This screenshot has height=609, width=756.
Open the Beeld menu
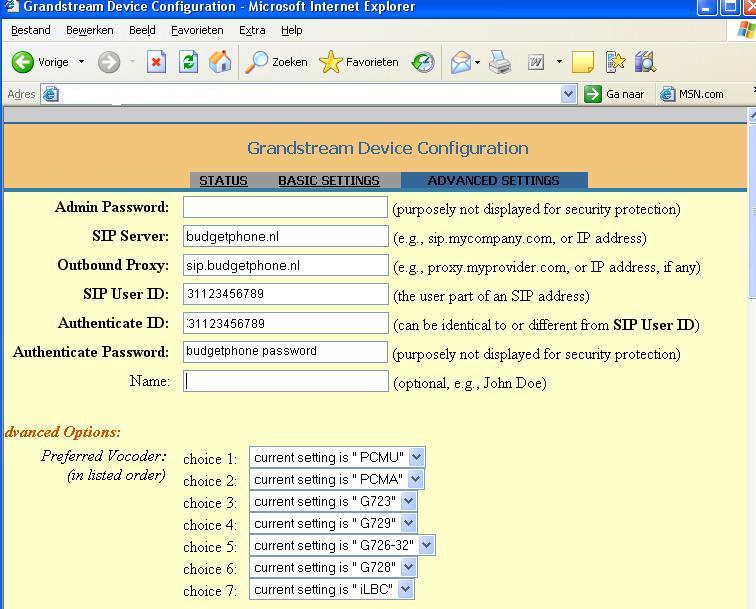point(142,30)
